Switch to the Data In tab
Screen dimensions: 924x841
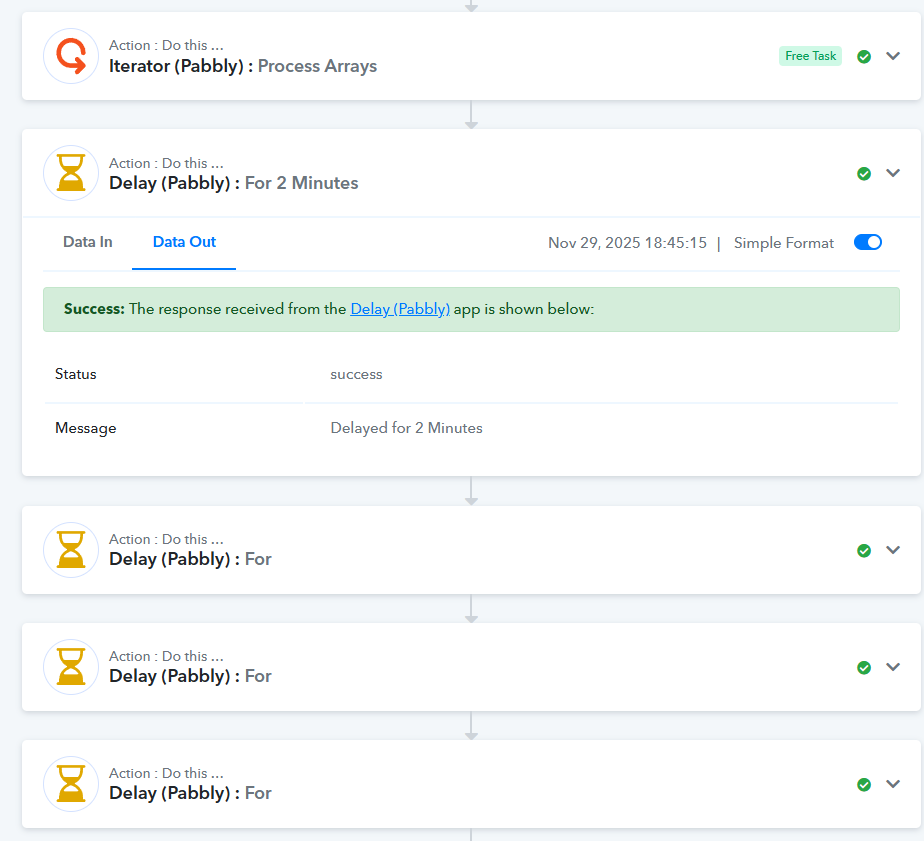click(x=88, y=242)
